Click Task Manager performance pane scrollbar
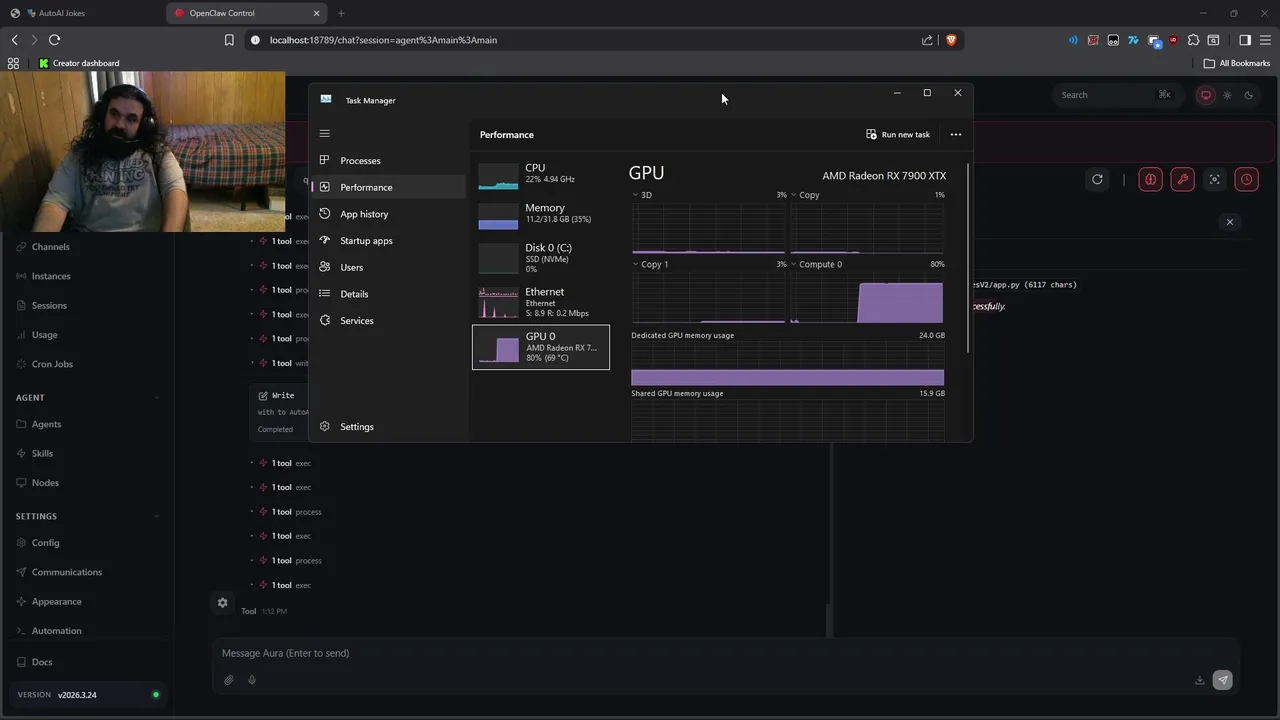This screenshot has width=1280, height=720. pyautogui.click(x=968, y=258)
